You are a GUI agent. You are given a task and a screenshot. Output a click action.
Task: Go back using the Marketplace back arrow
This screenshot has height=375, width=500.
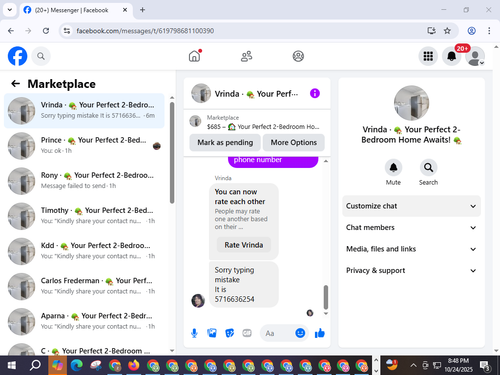click(16, 83)
